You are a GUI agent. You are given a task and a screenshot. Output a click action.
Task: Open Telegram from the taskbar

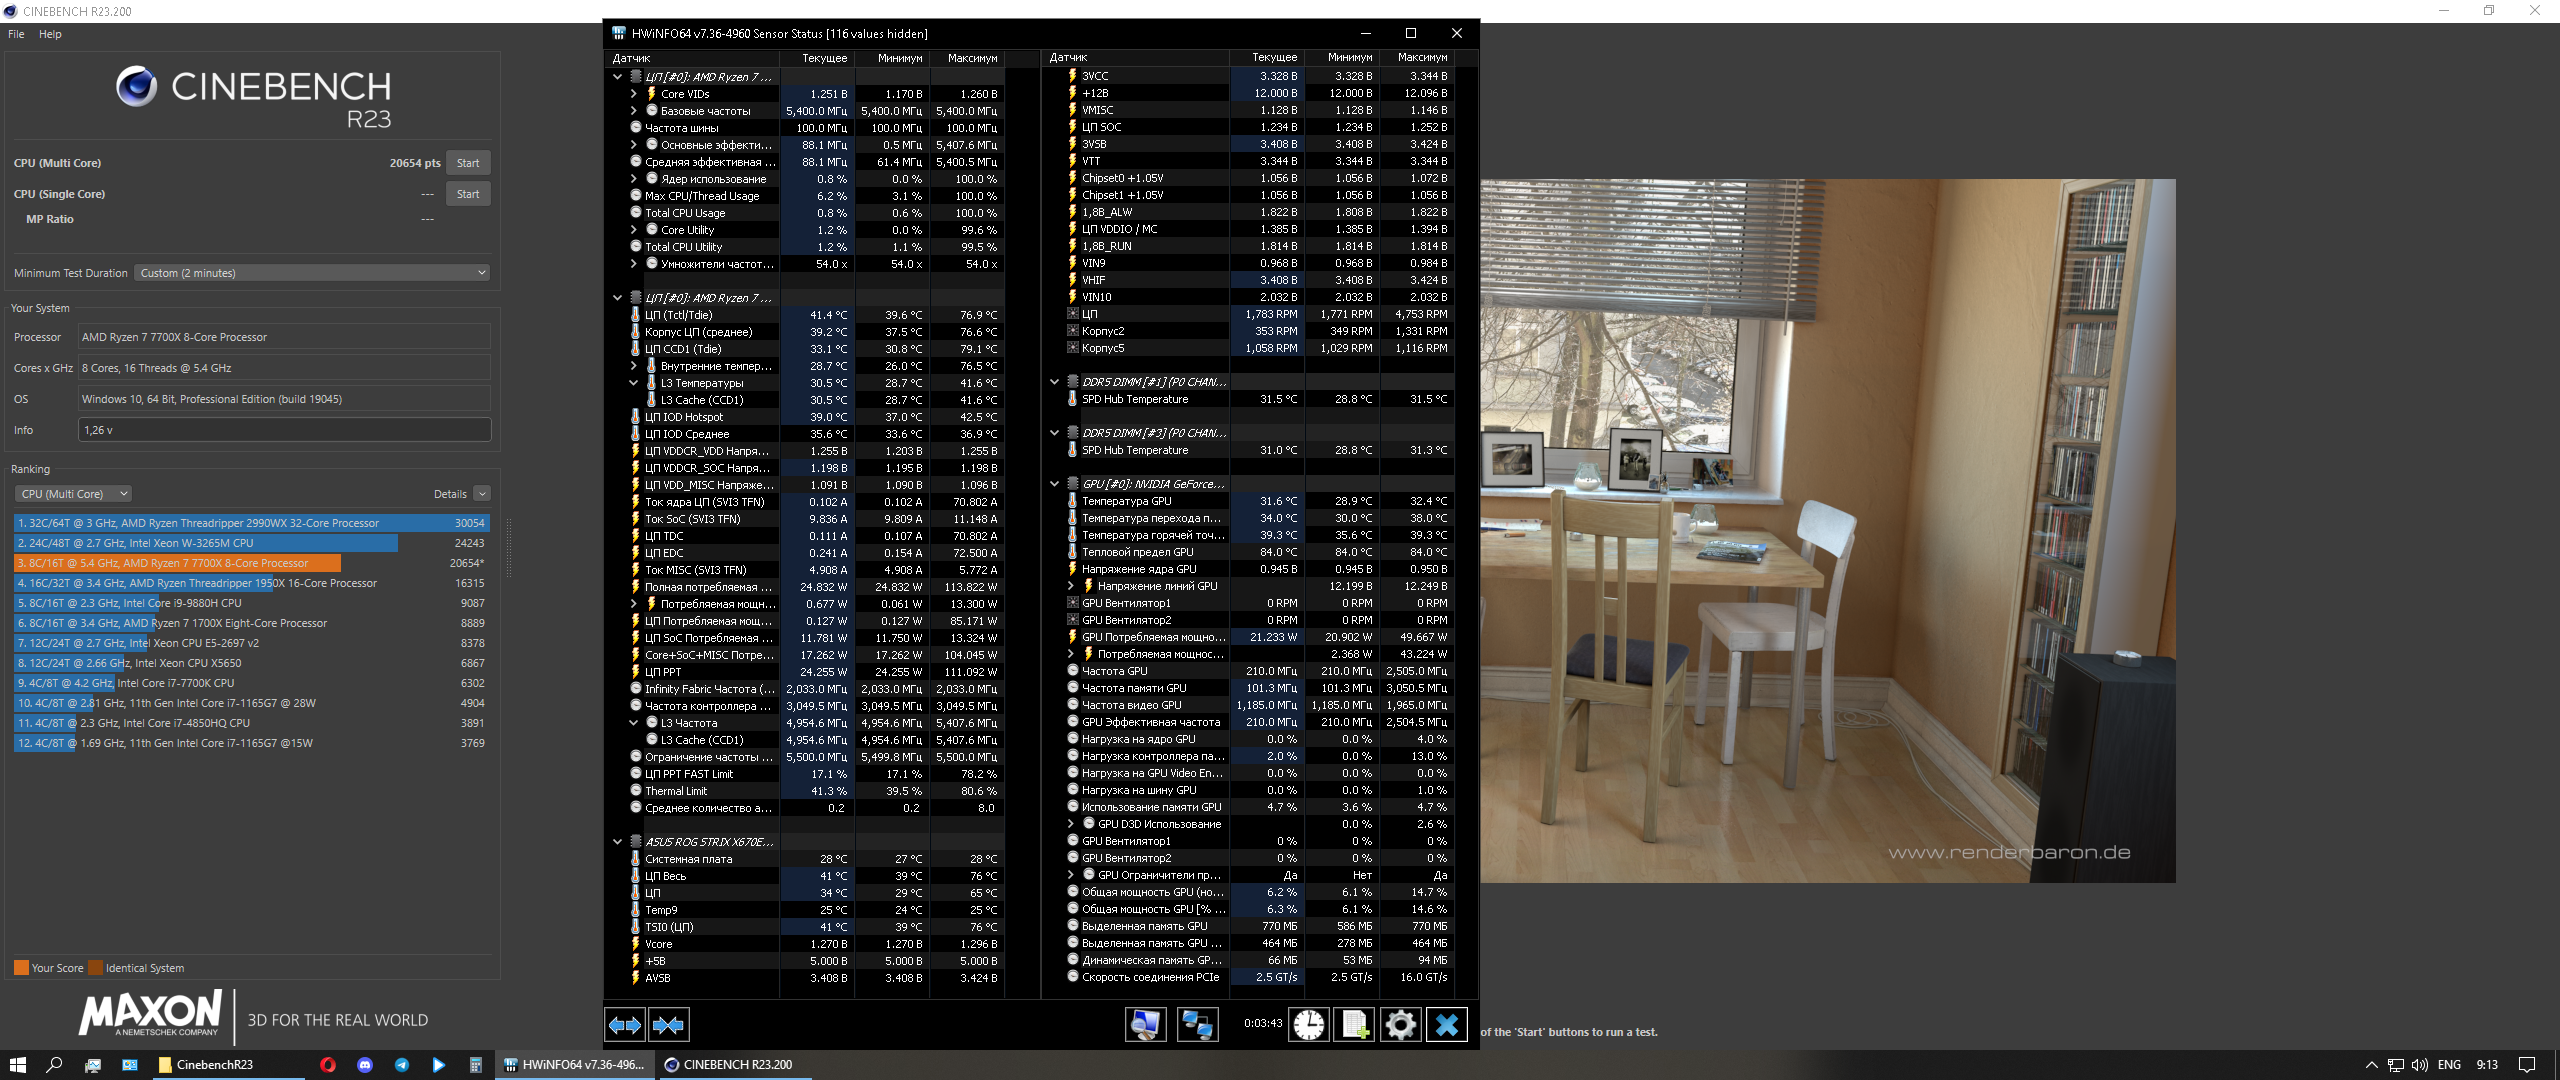tap(402, 1065)
